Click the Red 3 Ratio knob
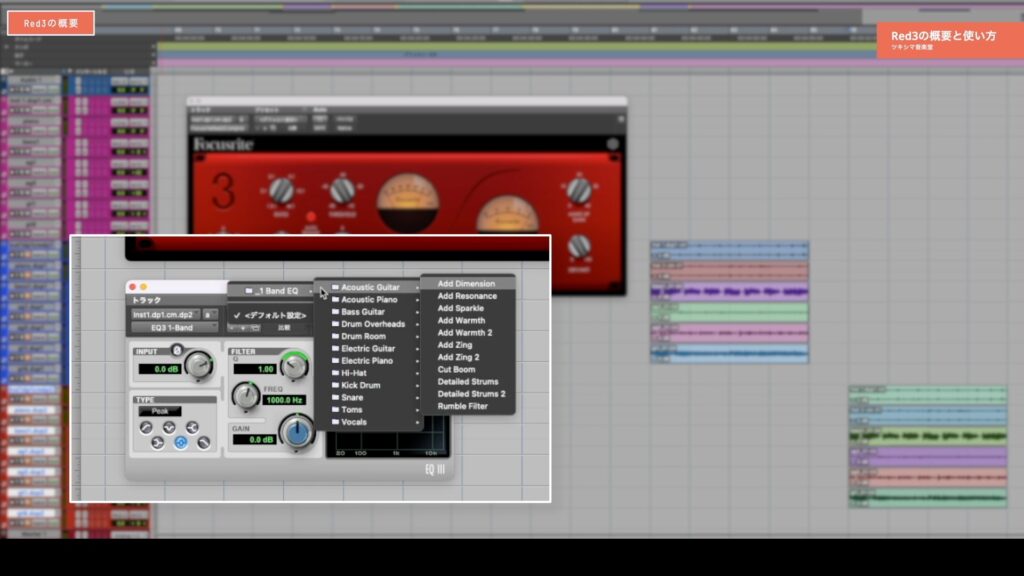Viewport: 1024px width, 576px height. click(x=281, y=191)
